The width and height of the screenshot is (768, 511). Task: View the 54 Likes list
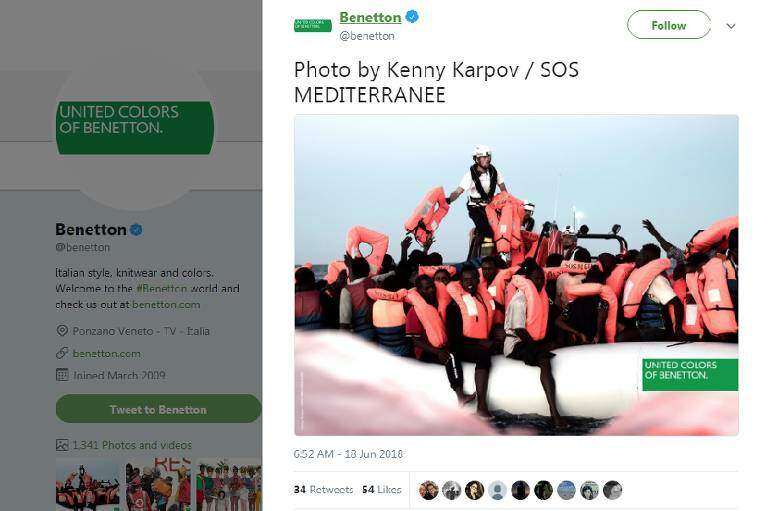(x=382, y=489)
